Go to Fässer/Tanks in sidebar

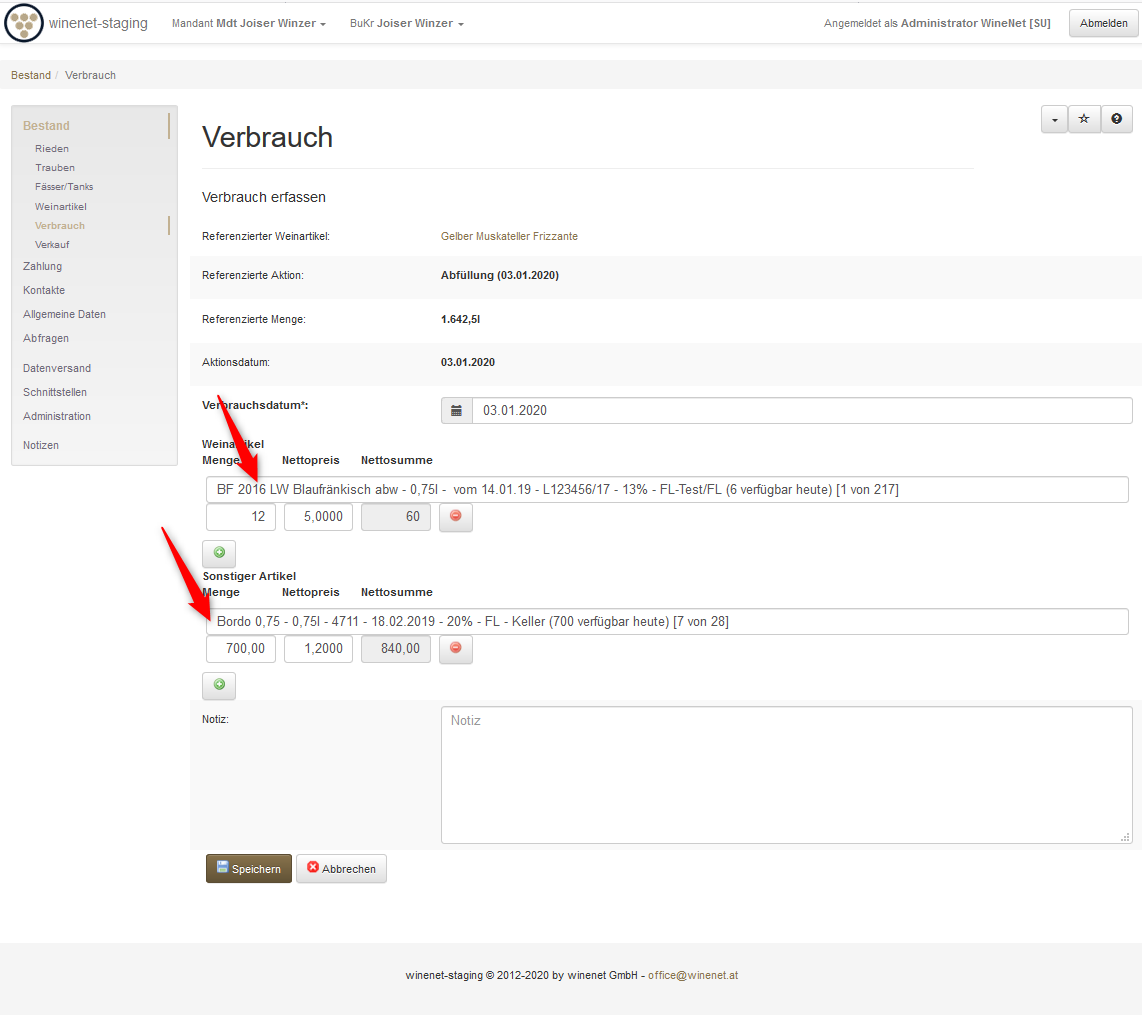64,187
